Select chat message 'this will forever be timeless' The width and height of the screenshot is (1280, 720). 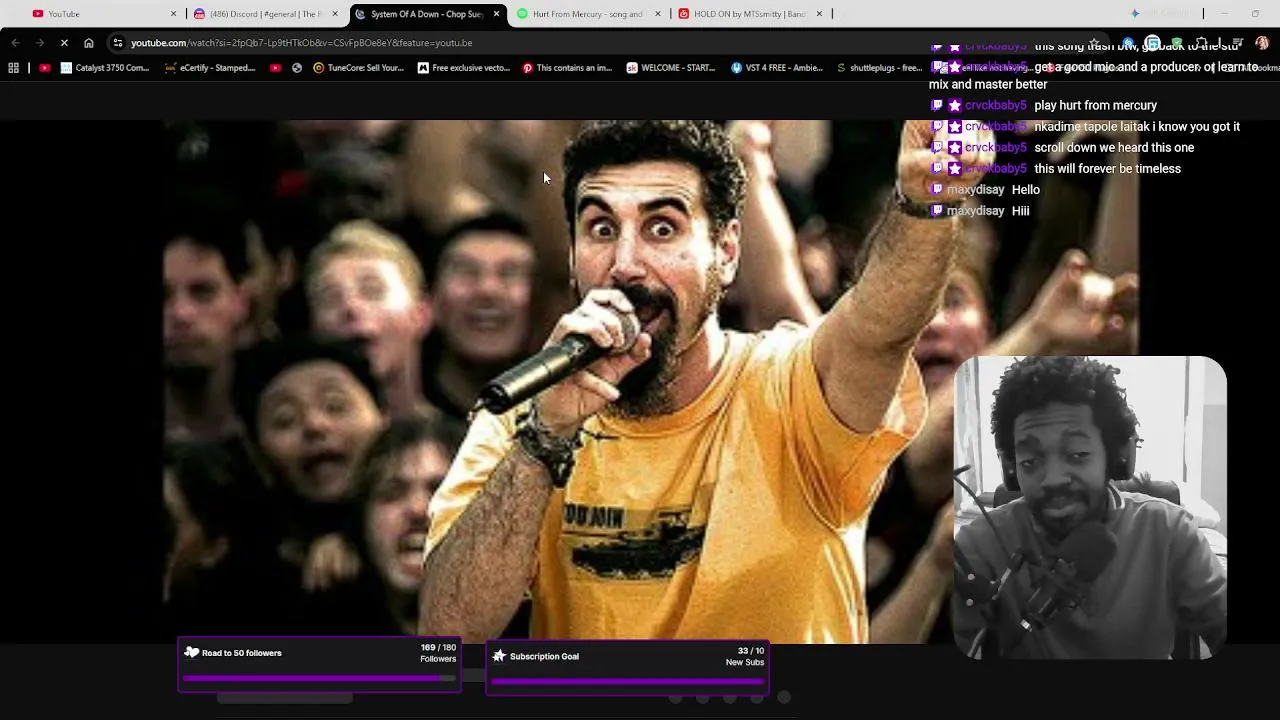pos(1107,168)
